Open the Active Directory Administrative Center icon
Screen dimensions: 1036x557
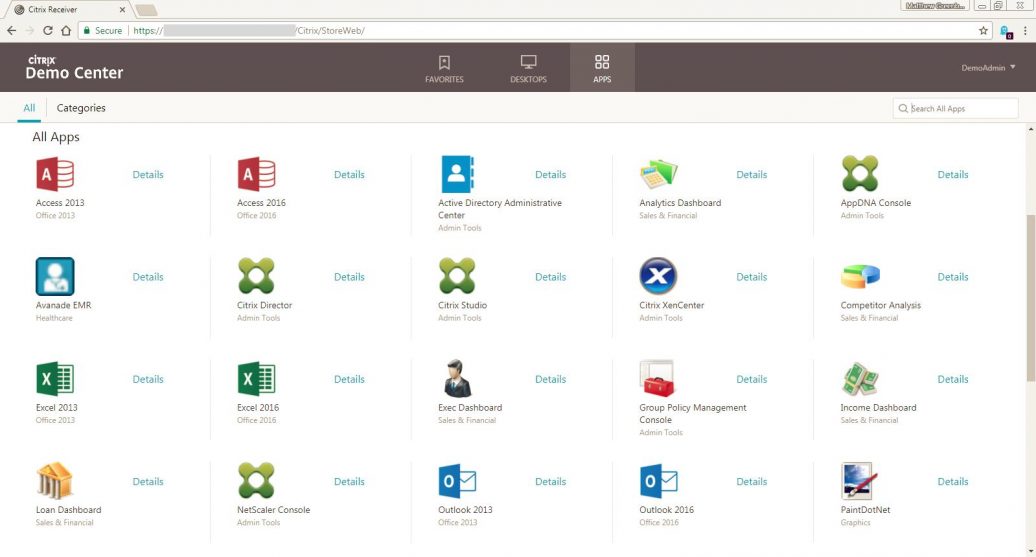point(458,175)
